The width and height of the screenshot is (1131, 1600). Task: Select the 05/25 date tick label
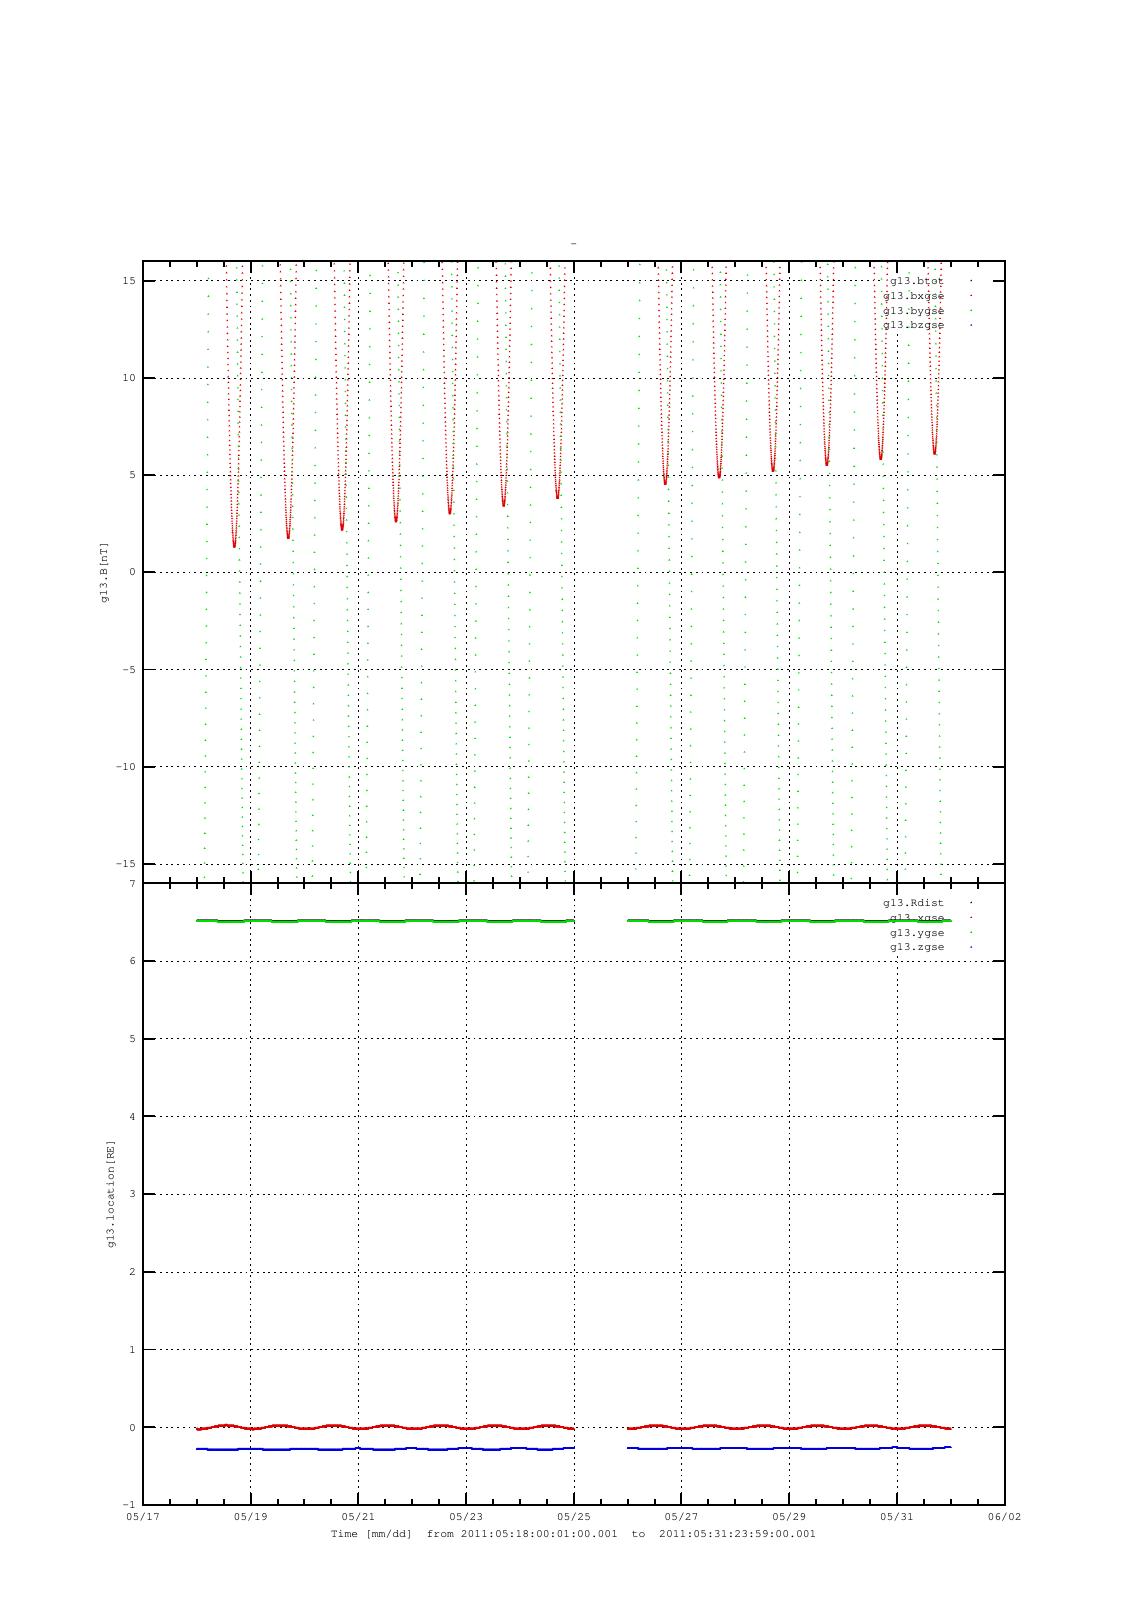[573, 1517]
